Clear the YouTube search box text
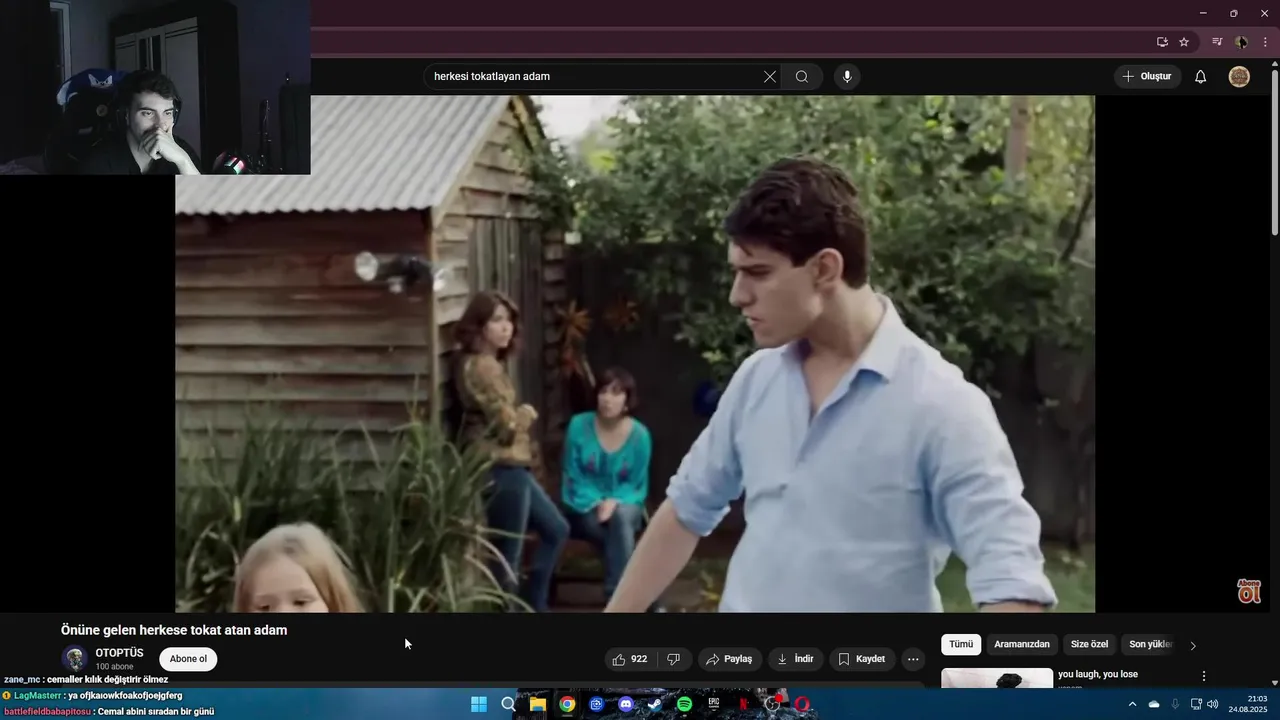Viewport: 1280px width, 720px height. [770, 77]
